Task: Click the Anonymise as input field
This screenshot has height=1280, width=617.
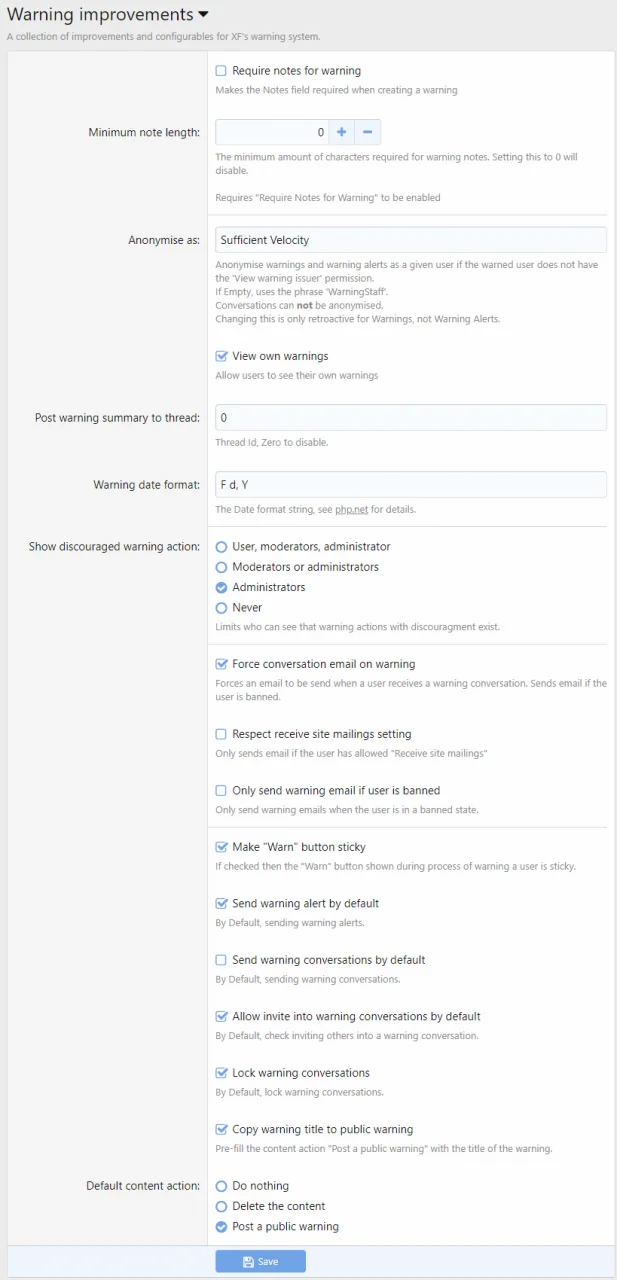Action: click(x=410, y=239)
